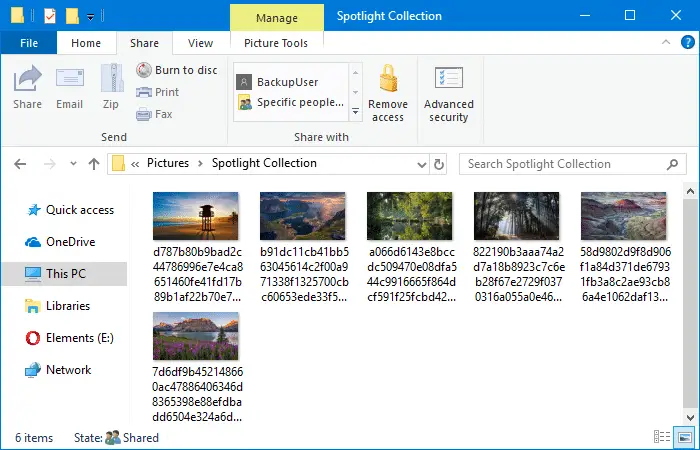Viewport: 700px width, 450px height.
Task: Expand the recent locations dropdown arrow
Action: [73, 164]
